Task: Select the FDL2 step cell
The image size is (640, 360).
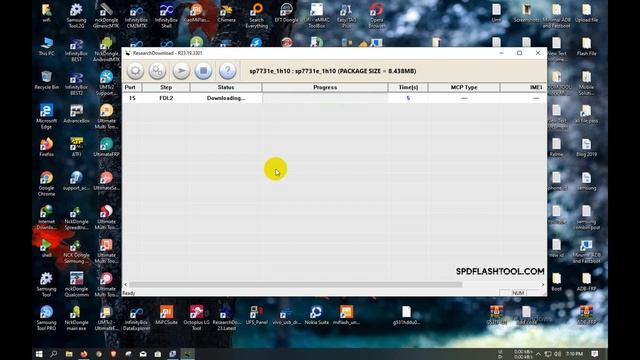Action: [x=166, y=98]
